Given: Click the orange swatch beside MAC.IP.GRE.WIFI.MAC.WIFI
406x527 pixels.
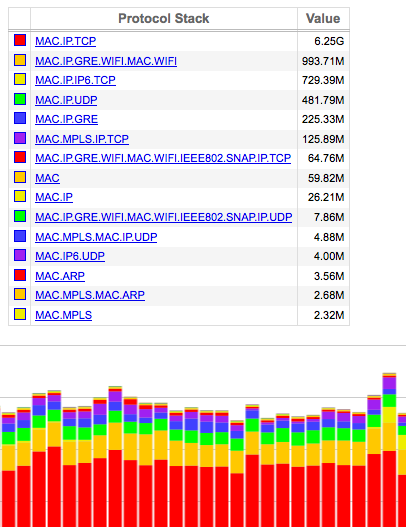Looking at the screenshot, I should (20, 60).
